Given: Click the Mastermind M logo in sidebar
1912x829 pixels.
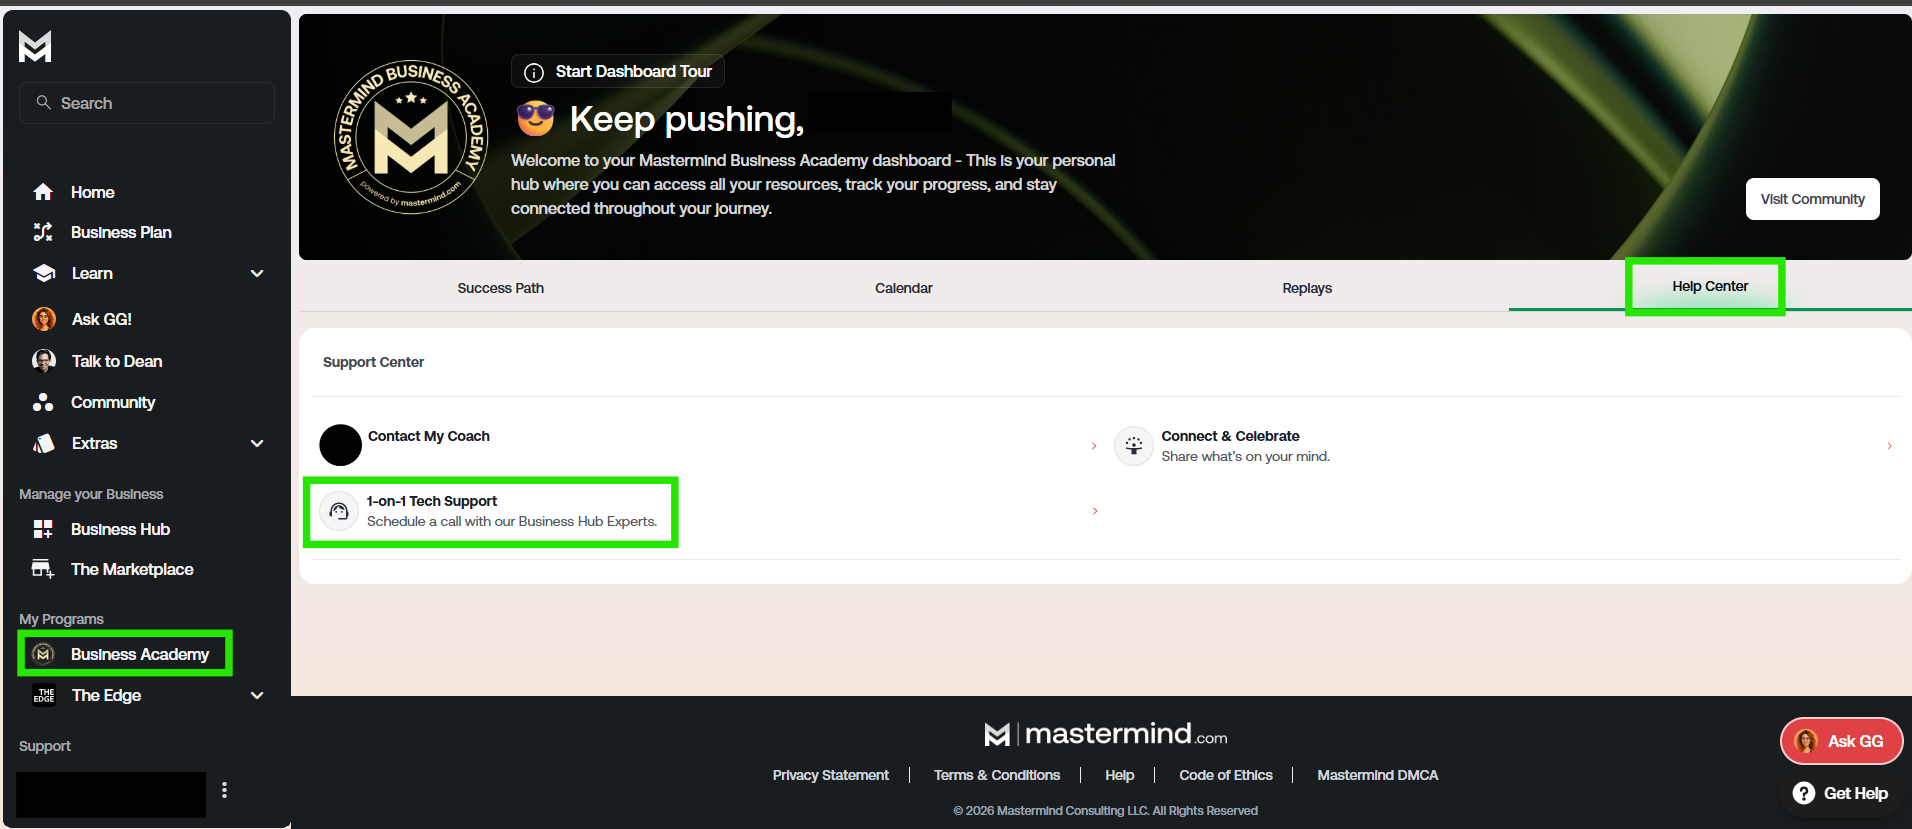Looking at the screenshot, I should pos(35,46).
